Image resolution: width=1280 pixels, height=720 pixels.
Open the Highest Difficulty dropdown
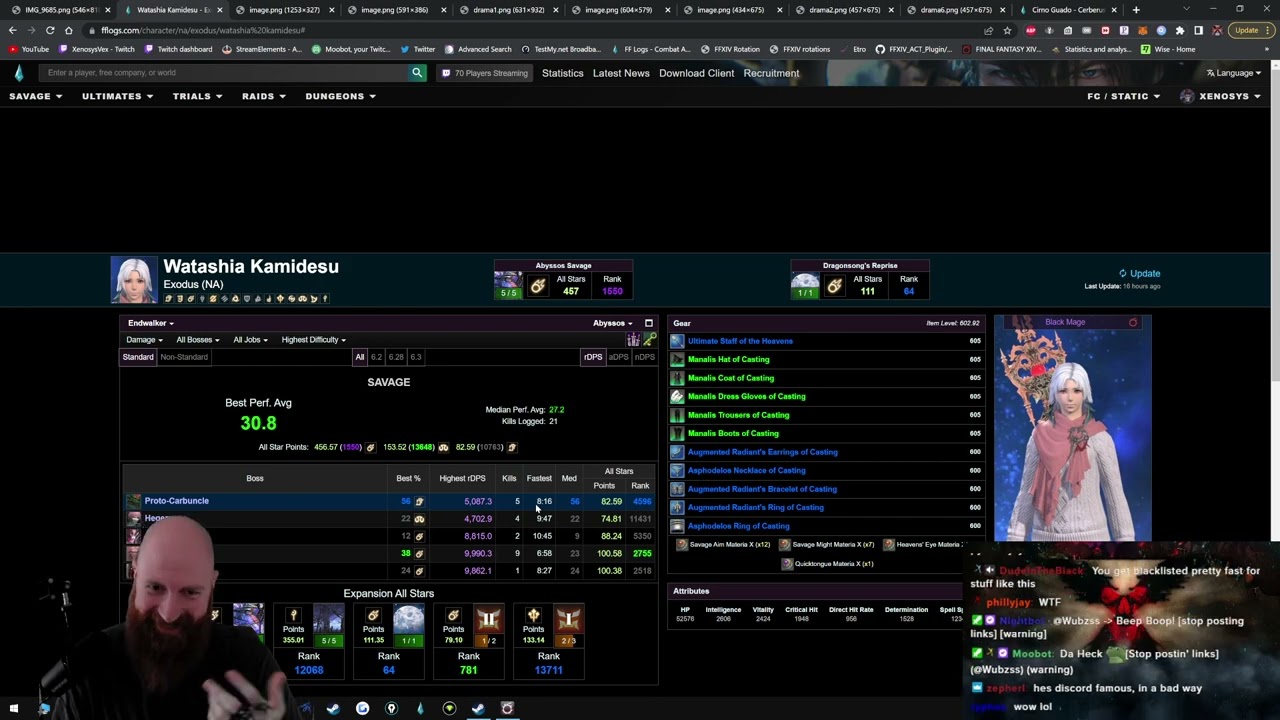(x=314, y=340)
